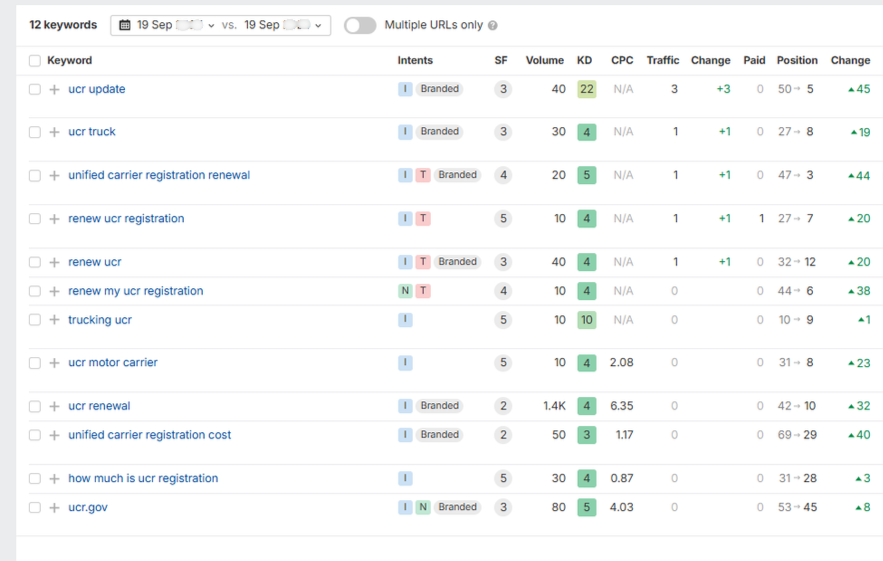Viewport: 883px width, 561px height.
Task: Open the ucr.gov keyword link
Action: pyautogui.click(x=88, y=507)
